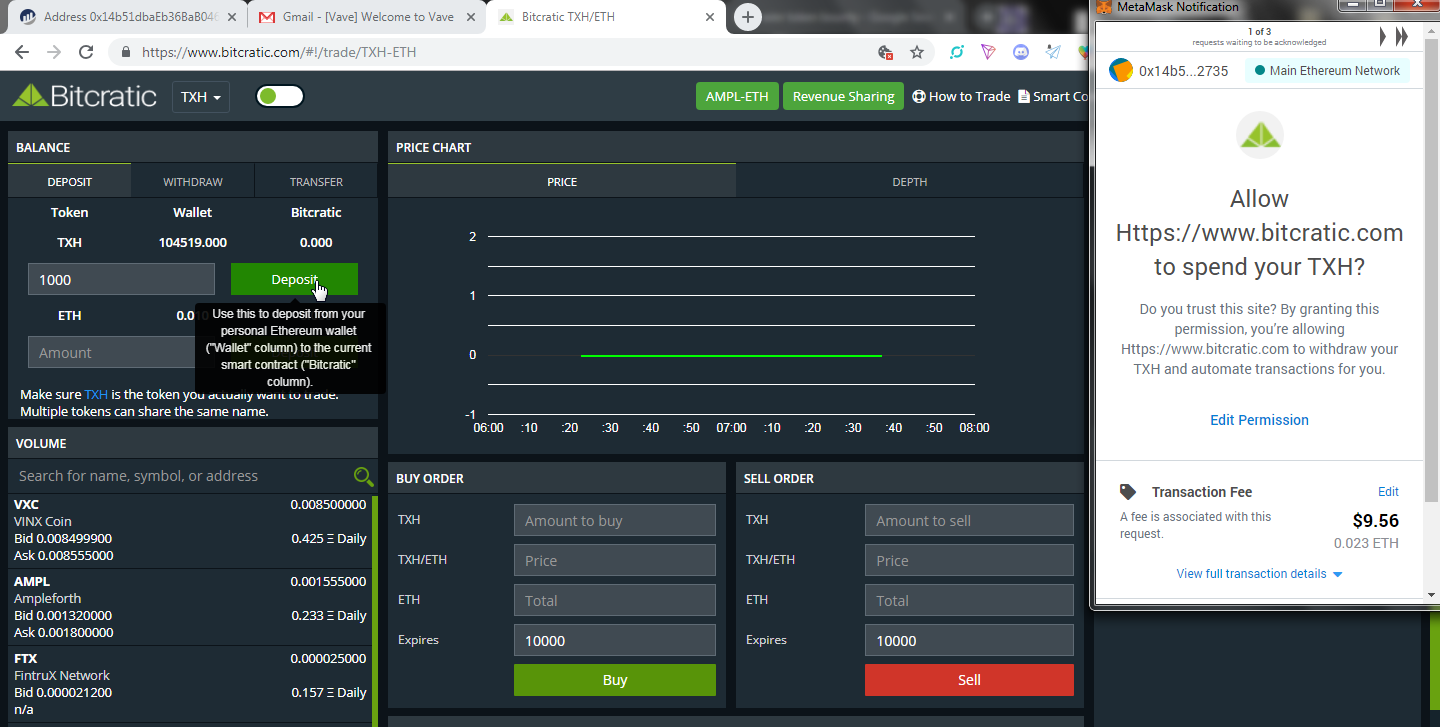Click the token search field
Image resolution: width=1440 pixels, height=727 pixels.
[180, 476]
